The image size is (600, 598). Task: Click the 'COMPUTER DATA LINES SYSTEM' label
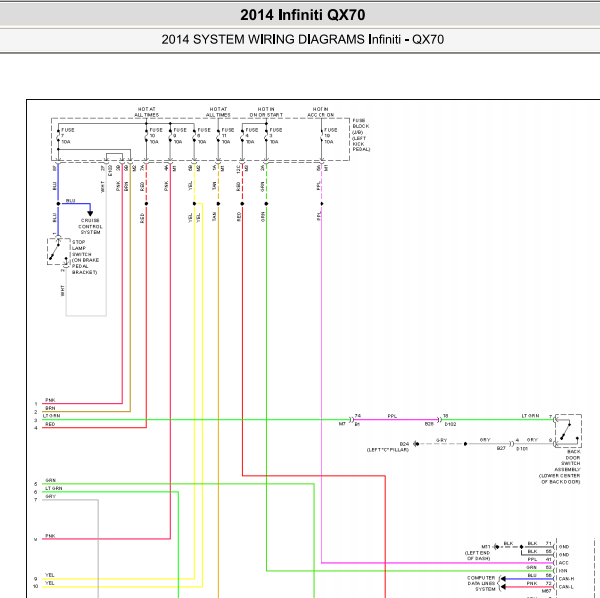point(481,583)
